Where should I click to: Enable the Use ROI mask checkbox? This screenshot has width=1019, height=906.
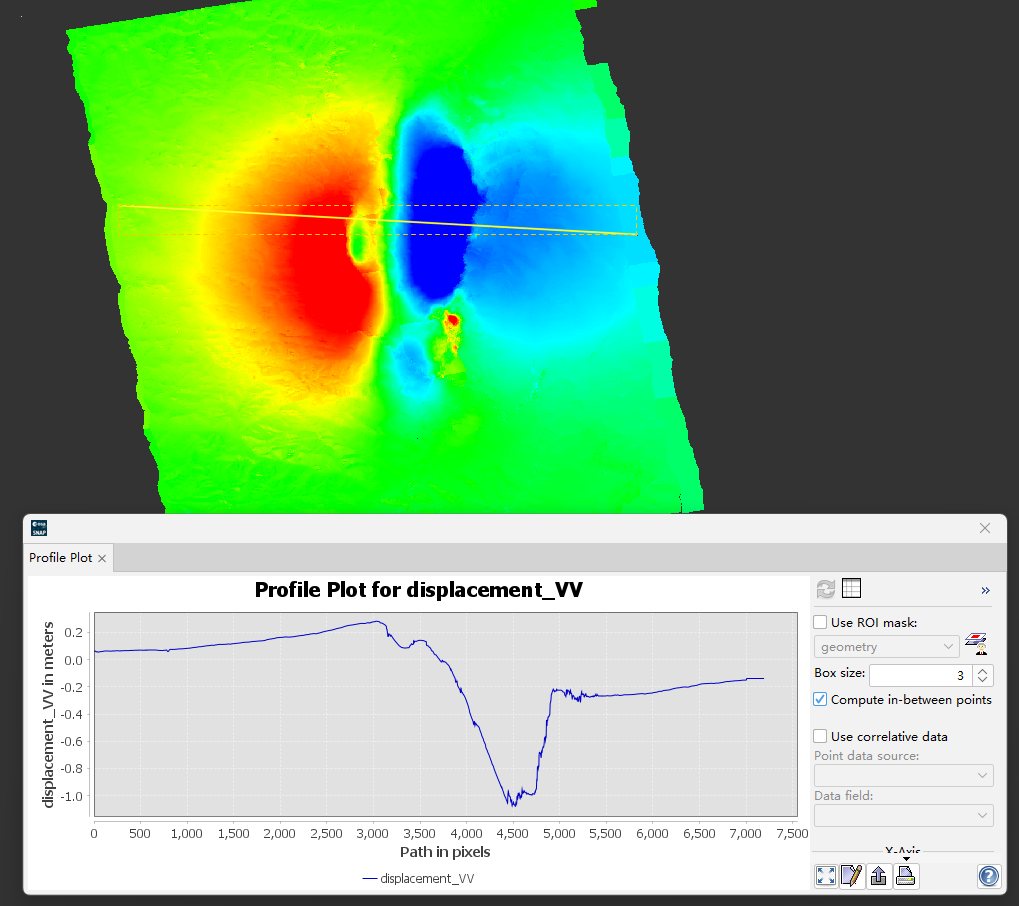coord(820,622)
